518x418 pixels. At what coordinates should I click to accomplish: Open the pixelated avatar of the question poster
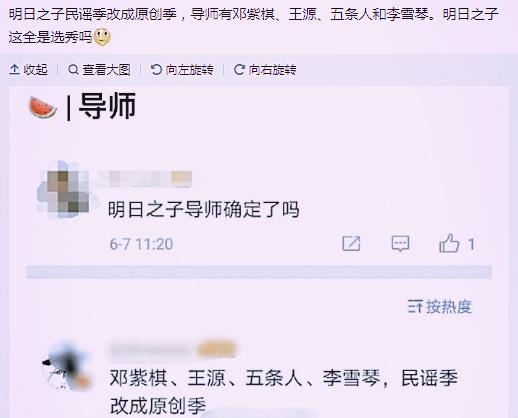point(65,191)
